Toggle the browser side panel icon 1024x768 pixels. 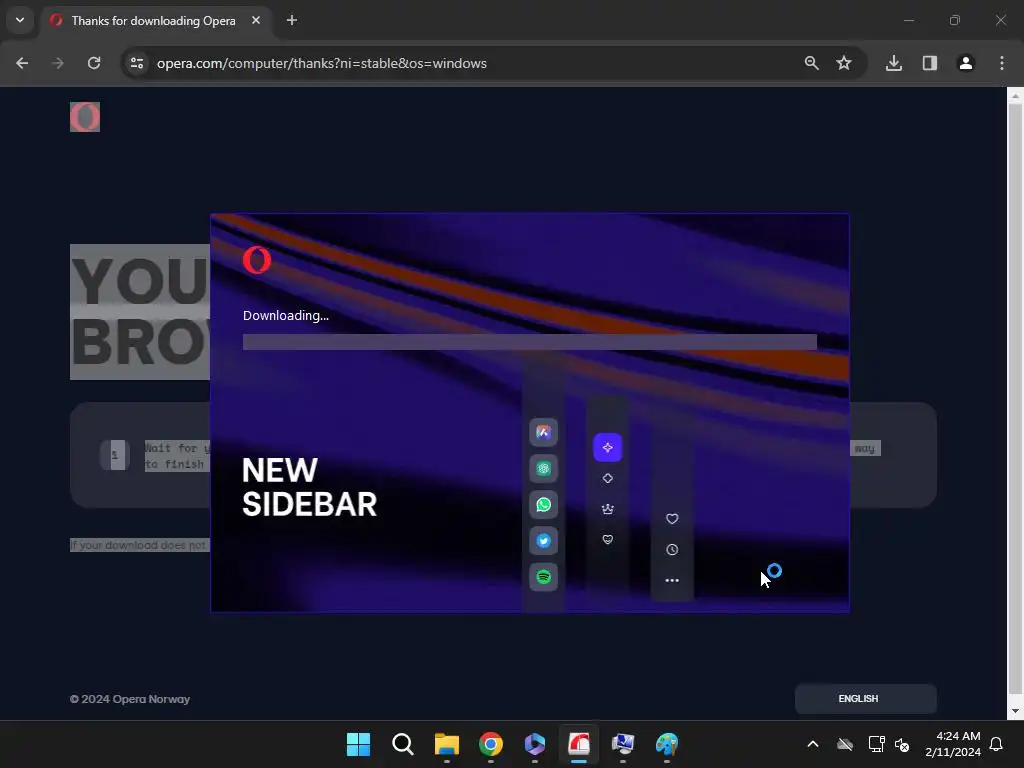coord(930,63)
